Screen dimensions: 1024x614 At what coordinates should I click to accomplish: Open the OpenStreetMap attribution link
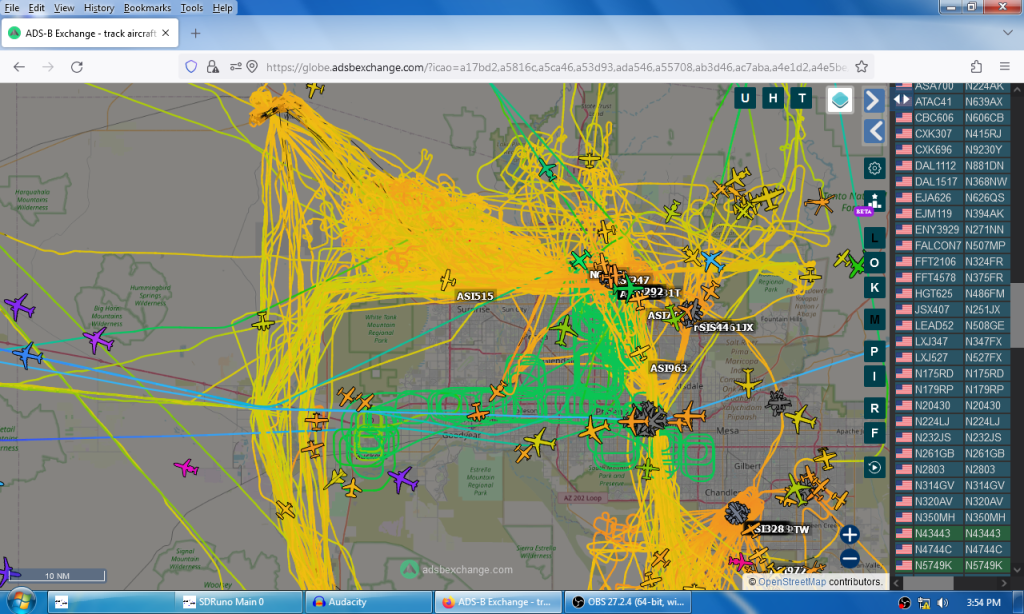[792, 581]
